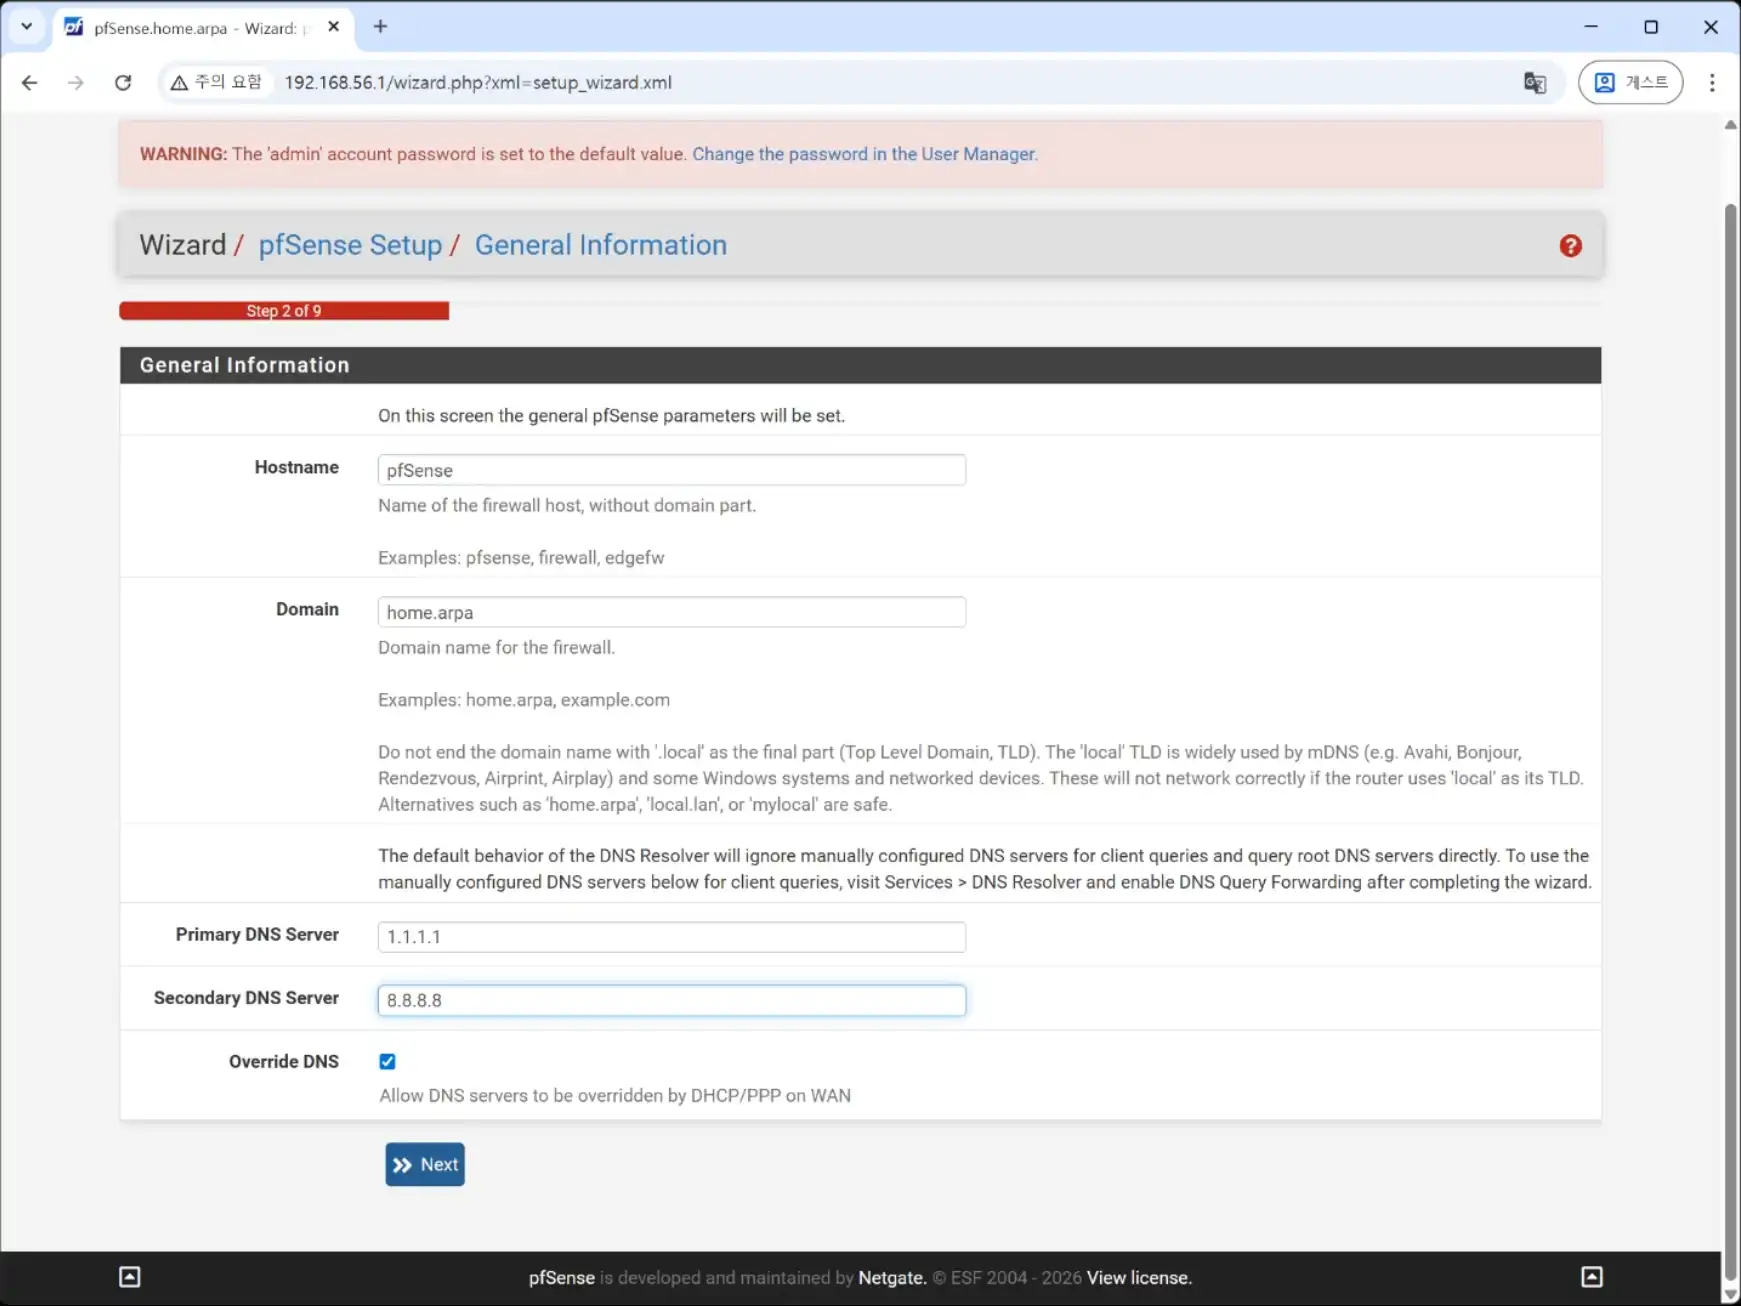The height and width of the screenshot is (1306, 1741).
Task: Click the red help question mark icon
Action: [x=1570, y=246]
